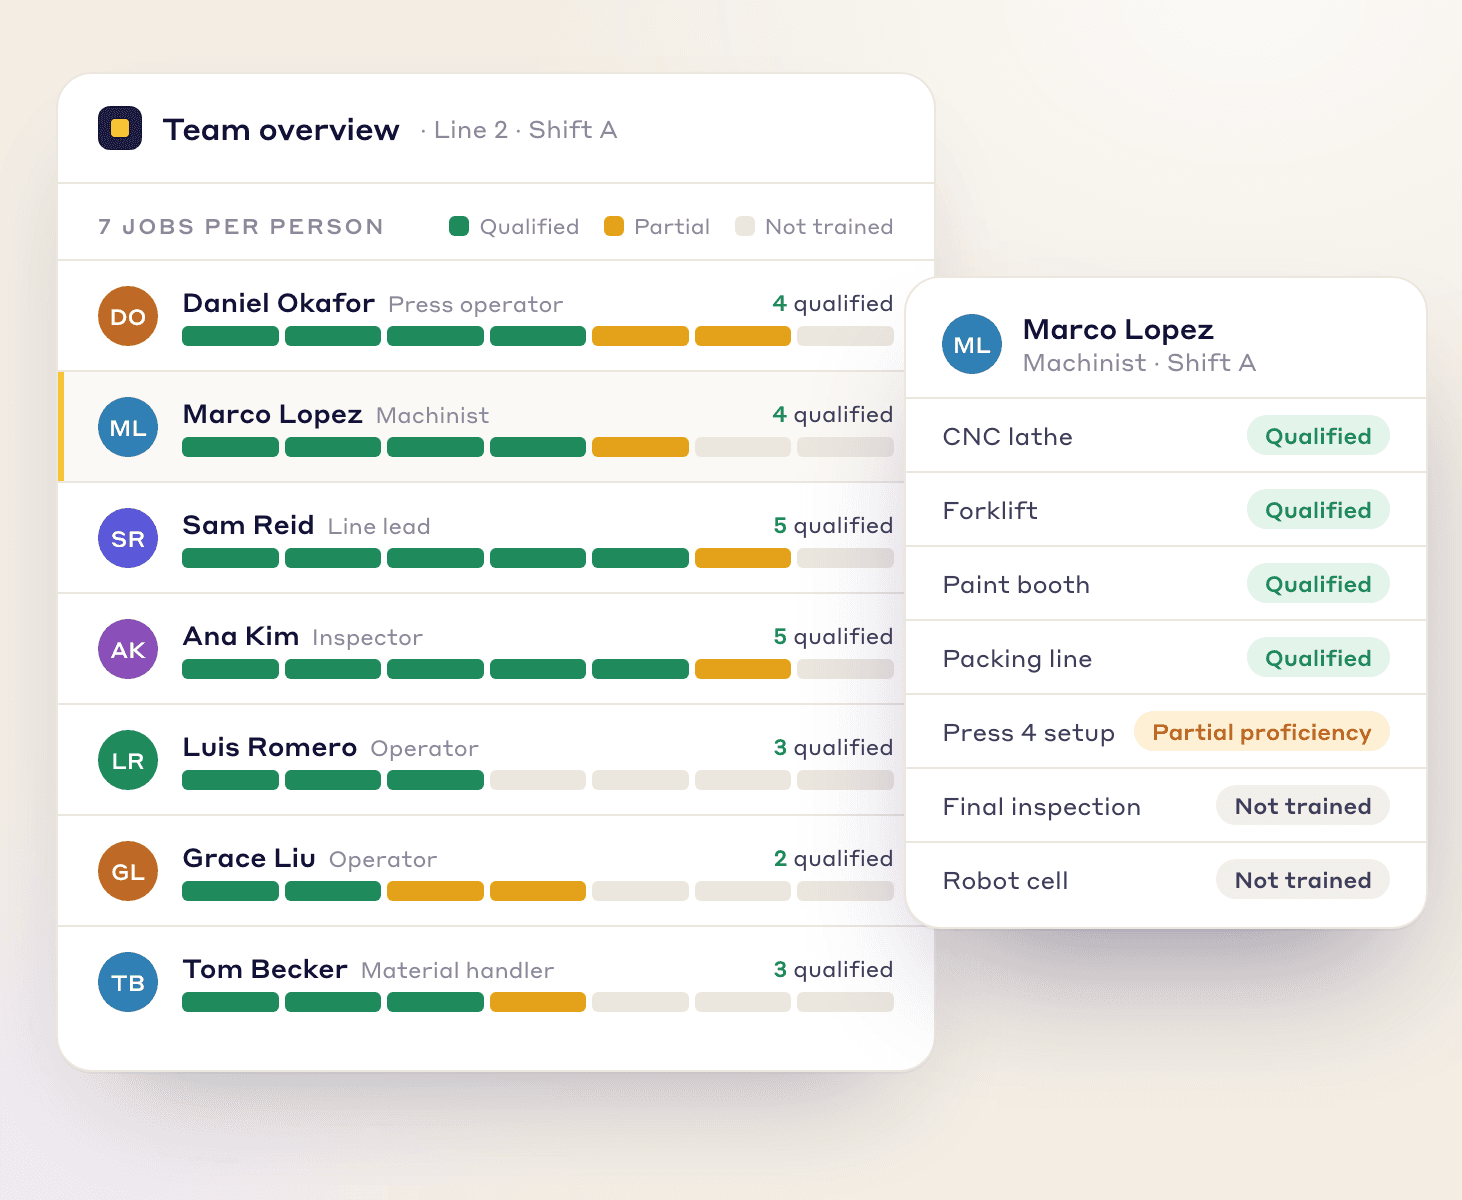The height and width of the screenshot is (1200, 1462).
Task: Click the "Line 2 · Shift A" subtitle
Action: 525,129
